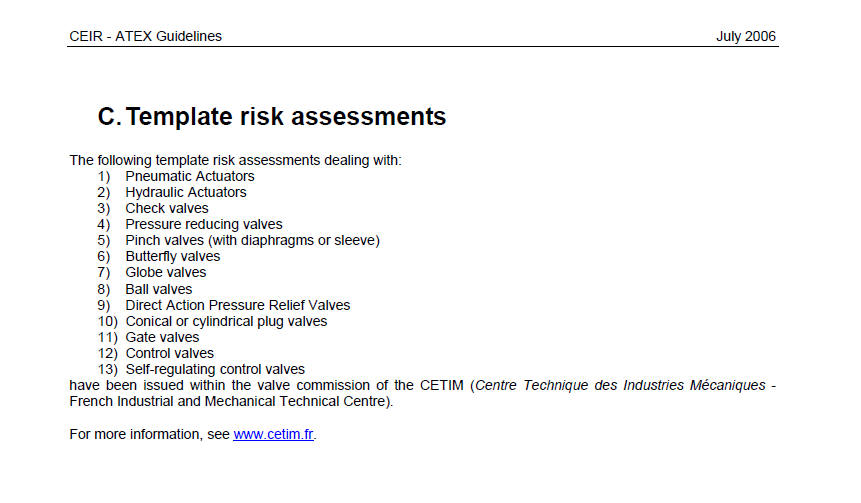Click the 'Gate valves' entry
861x503 pixels.
[162, 337]
